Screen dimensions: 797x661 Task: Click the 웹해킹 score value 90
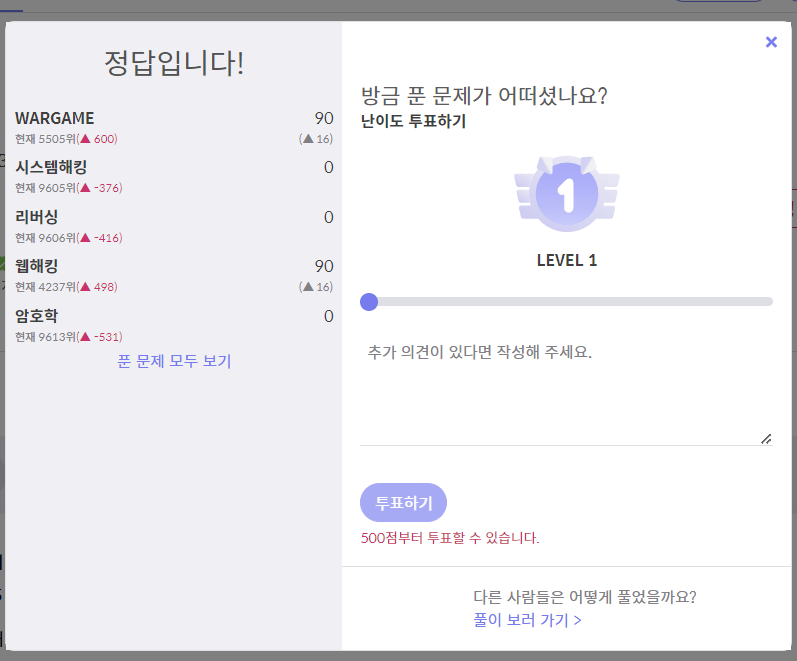coord(324,266)
